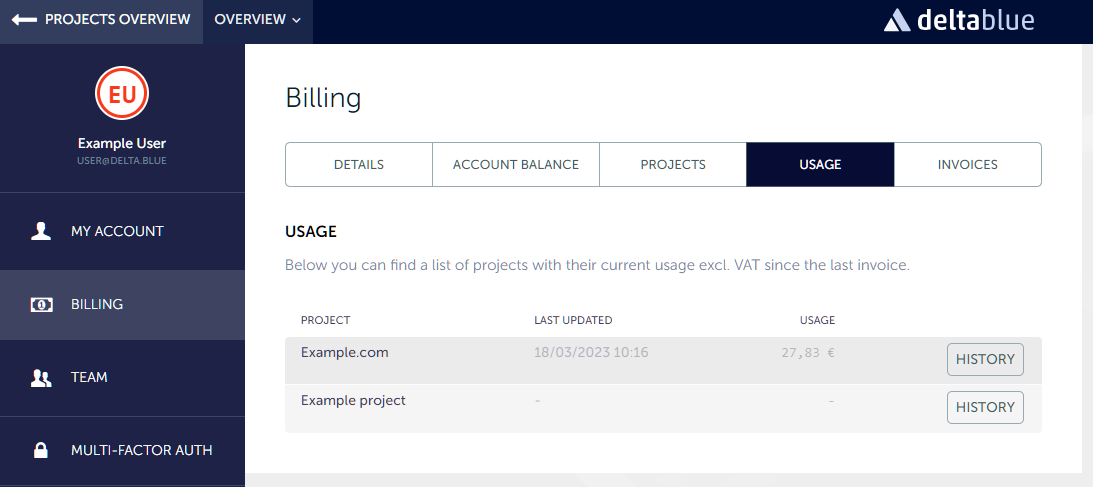View History for Example project

tap(985, 407)
